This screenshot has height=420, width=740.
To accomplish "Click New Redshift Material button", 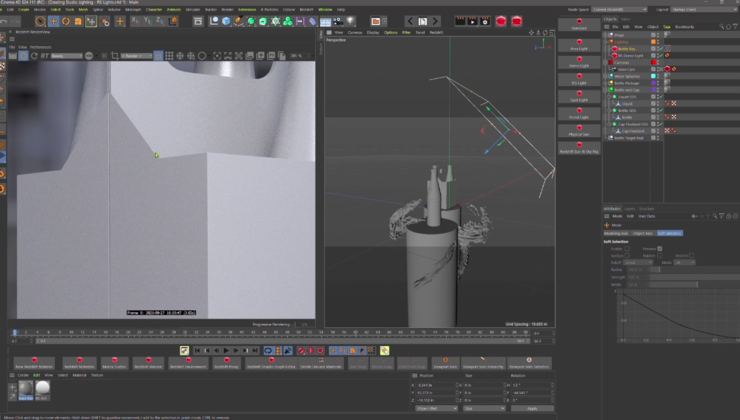I will [34, 362].
